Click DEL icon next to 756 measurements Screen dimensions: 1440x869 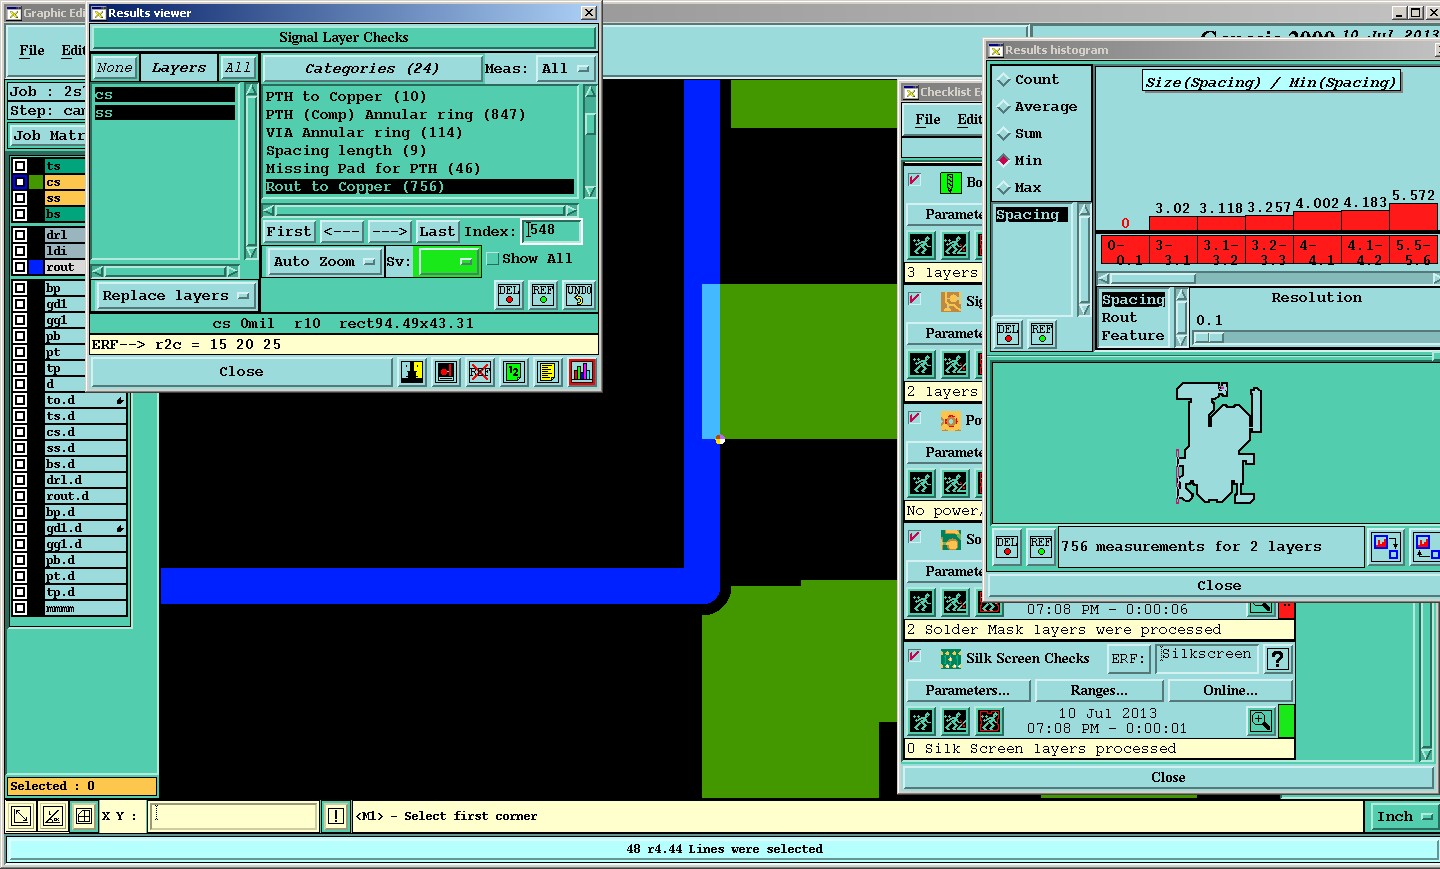(1007, 546)
